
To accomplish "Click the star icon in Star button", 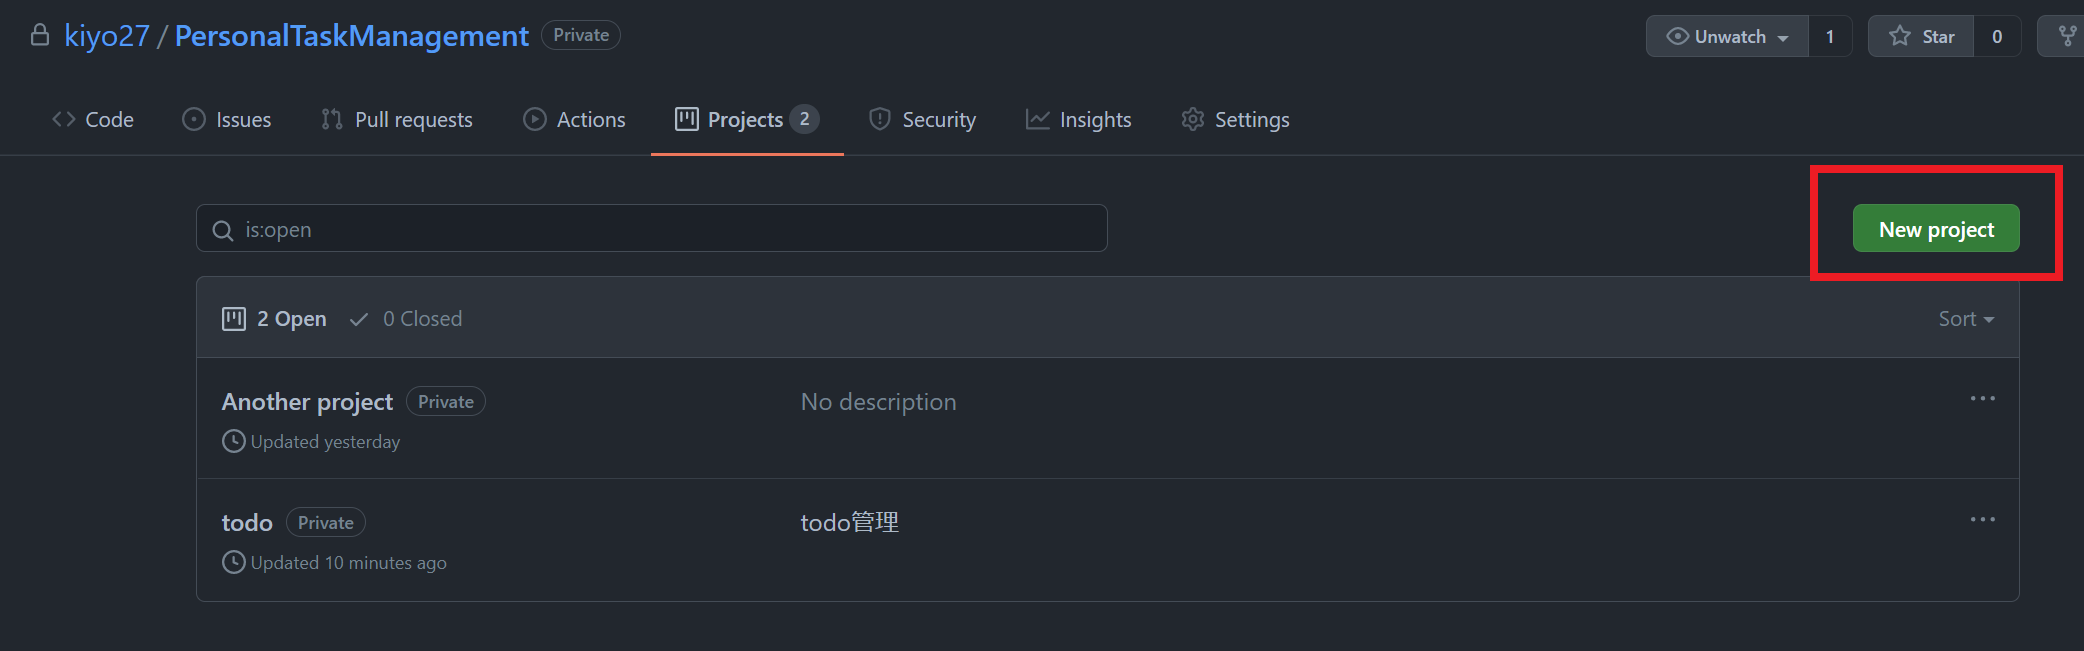I will (x=1900, y=36).
